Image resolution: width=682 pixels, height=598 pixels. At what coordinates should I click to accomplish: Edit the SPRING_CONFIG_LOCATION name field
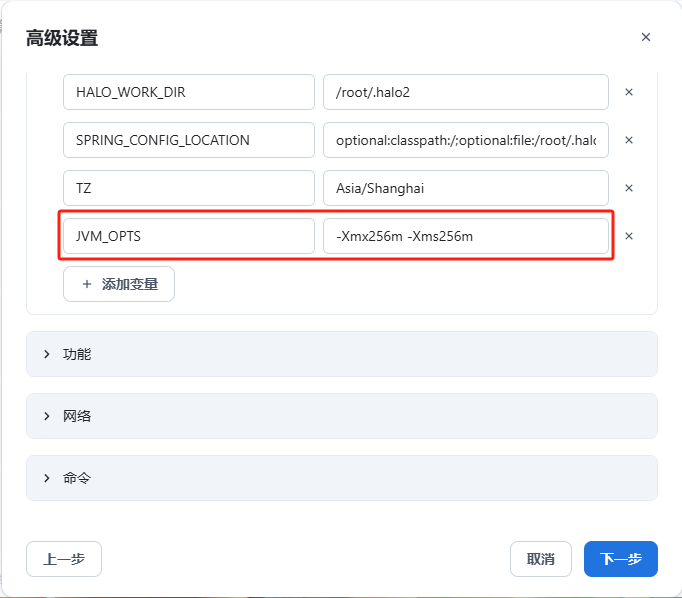(189, 140)
